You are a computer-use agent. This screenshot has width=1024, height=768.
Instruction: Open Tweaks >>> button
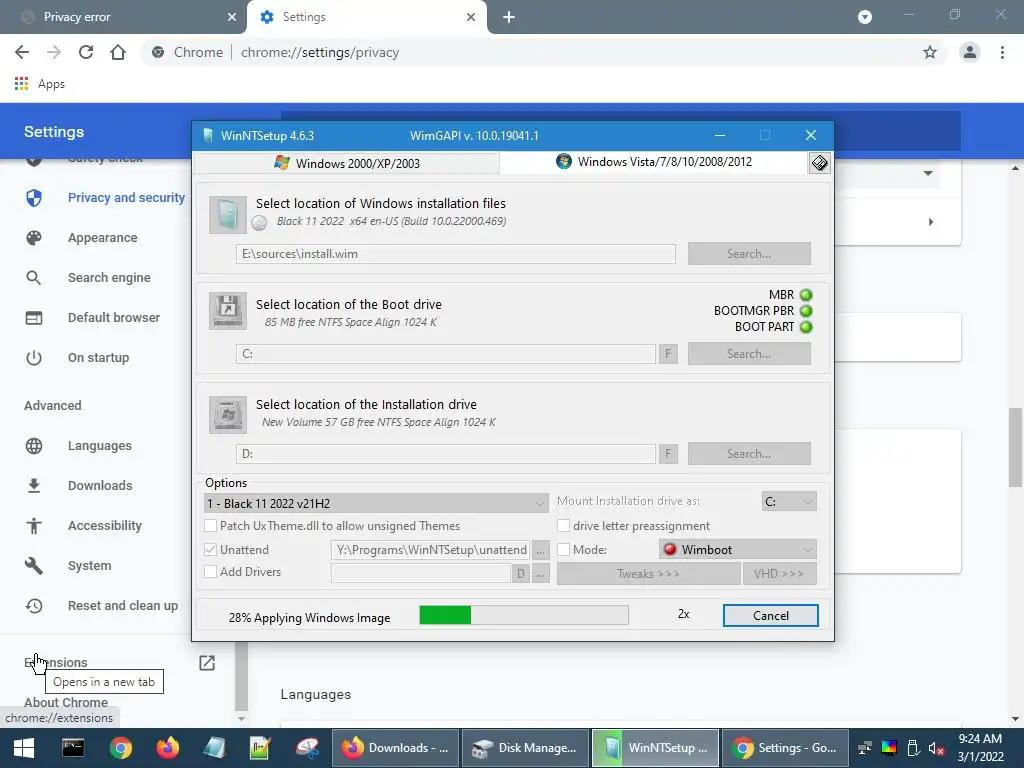648,573
